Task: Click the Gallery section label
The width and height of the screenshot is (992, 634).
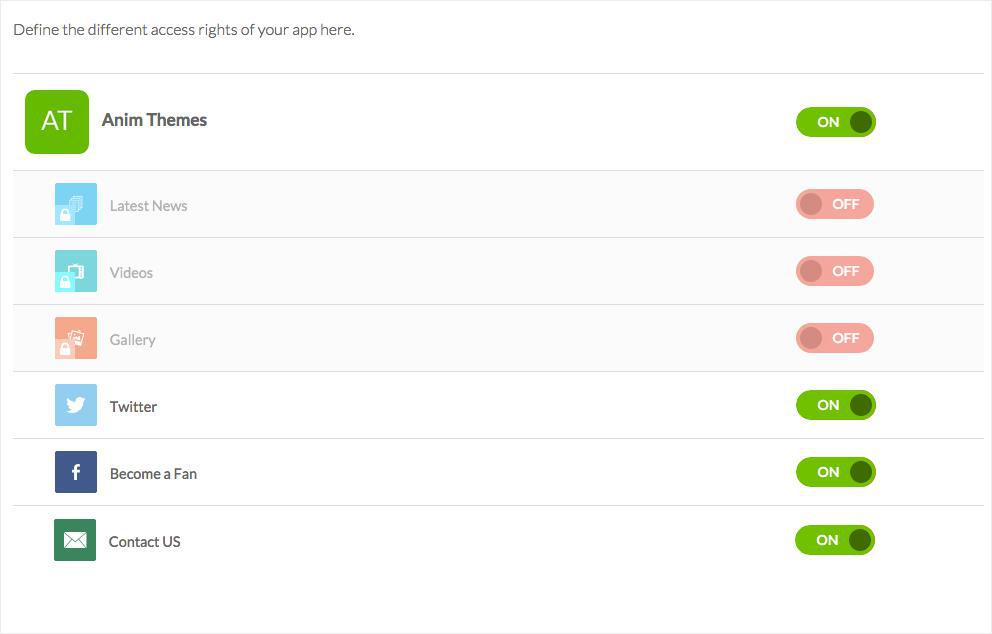Action: (x=132, y=340)
